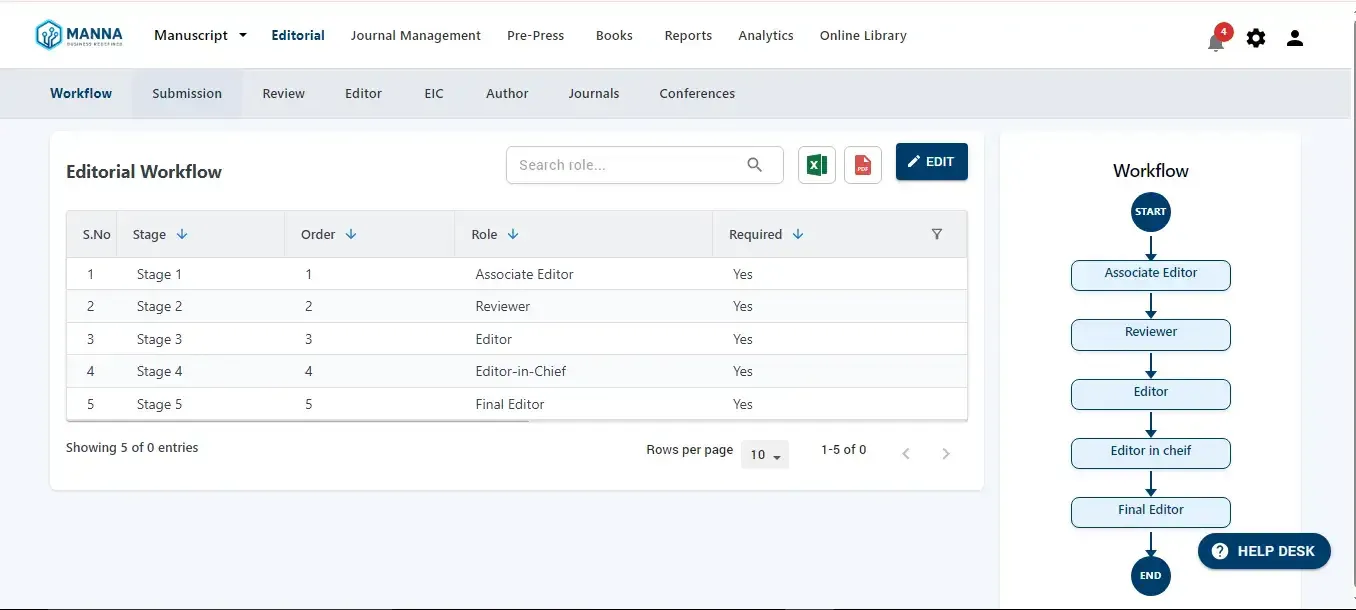Click Yes in Stage 5 row

[x=742, y=404]
